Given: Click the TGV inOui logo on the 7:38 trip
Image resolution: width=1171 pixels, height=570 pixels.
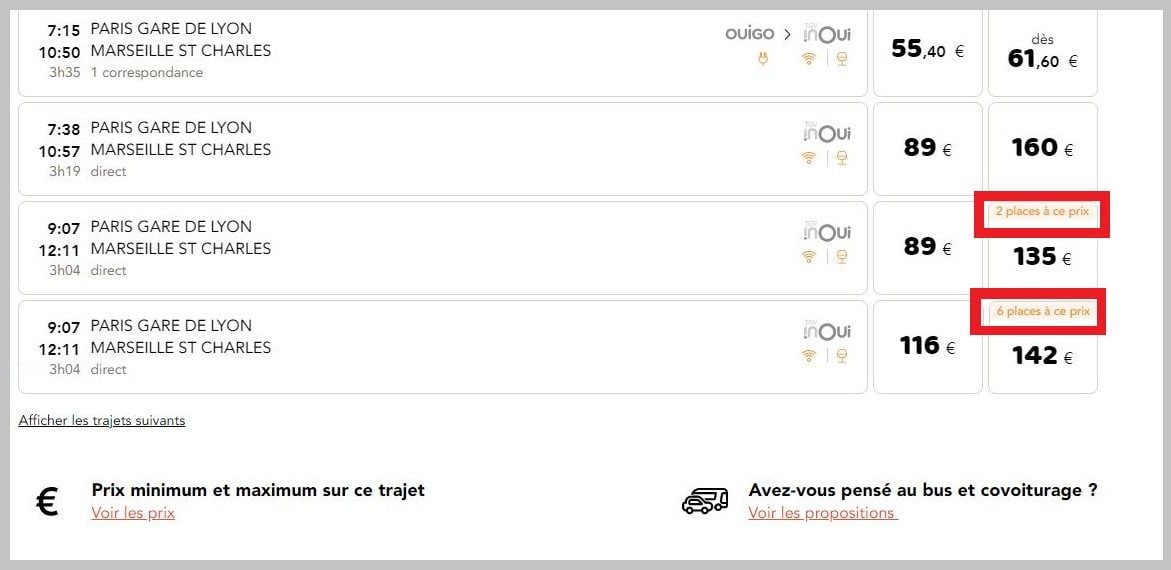Looking at the screenshot, I should (x=827, y=132).
